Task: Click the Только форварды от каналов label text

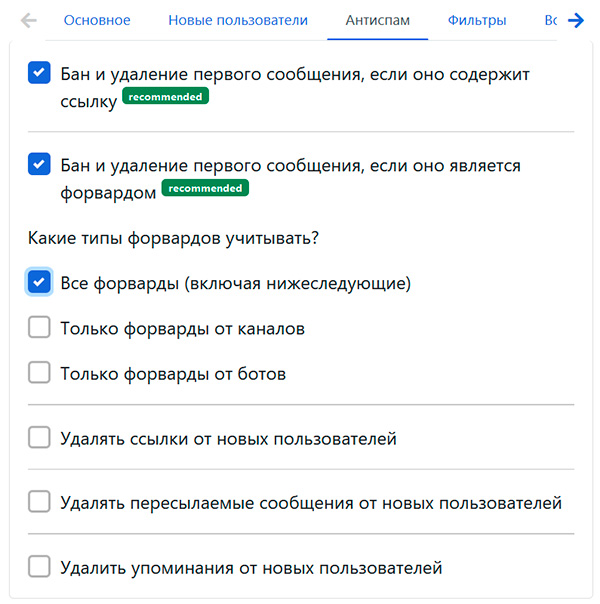Action: [182, 329]
